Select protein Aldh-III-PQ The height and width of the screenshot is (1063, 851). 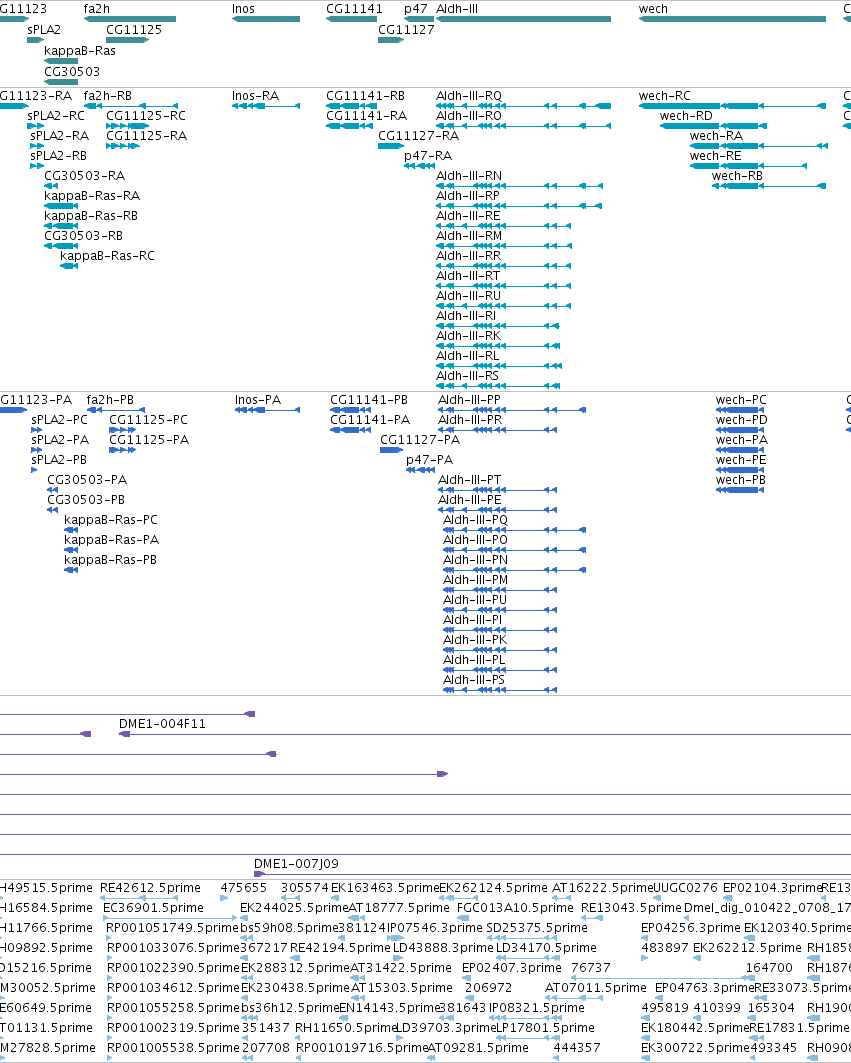[x=475, y=520]
